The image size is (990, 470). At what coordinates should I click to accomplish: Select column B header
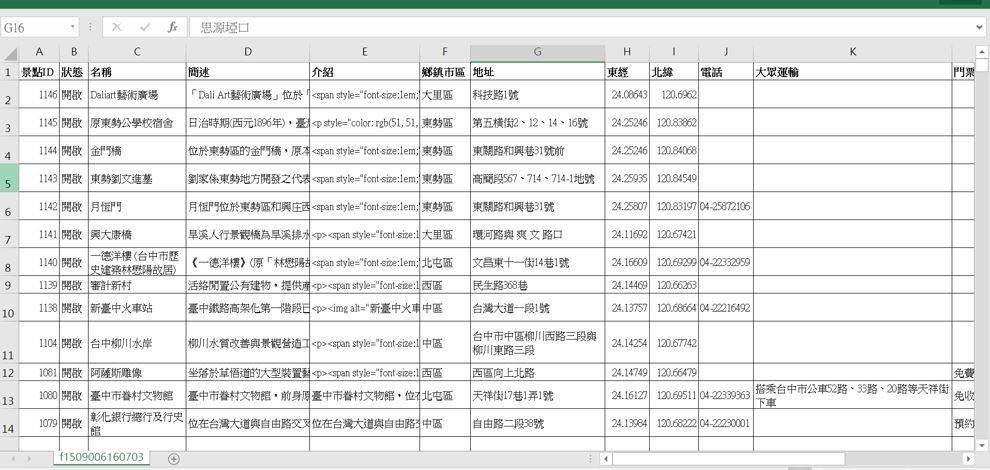coord(74,52)
